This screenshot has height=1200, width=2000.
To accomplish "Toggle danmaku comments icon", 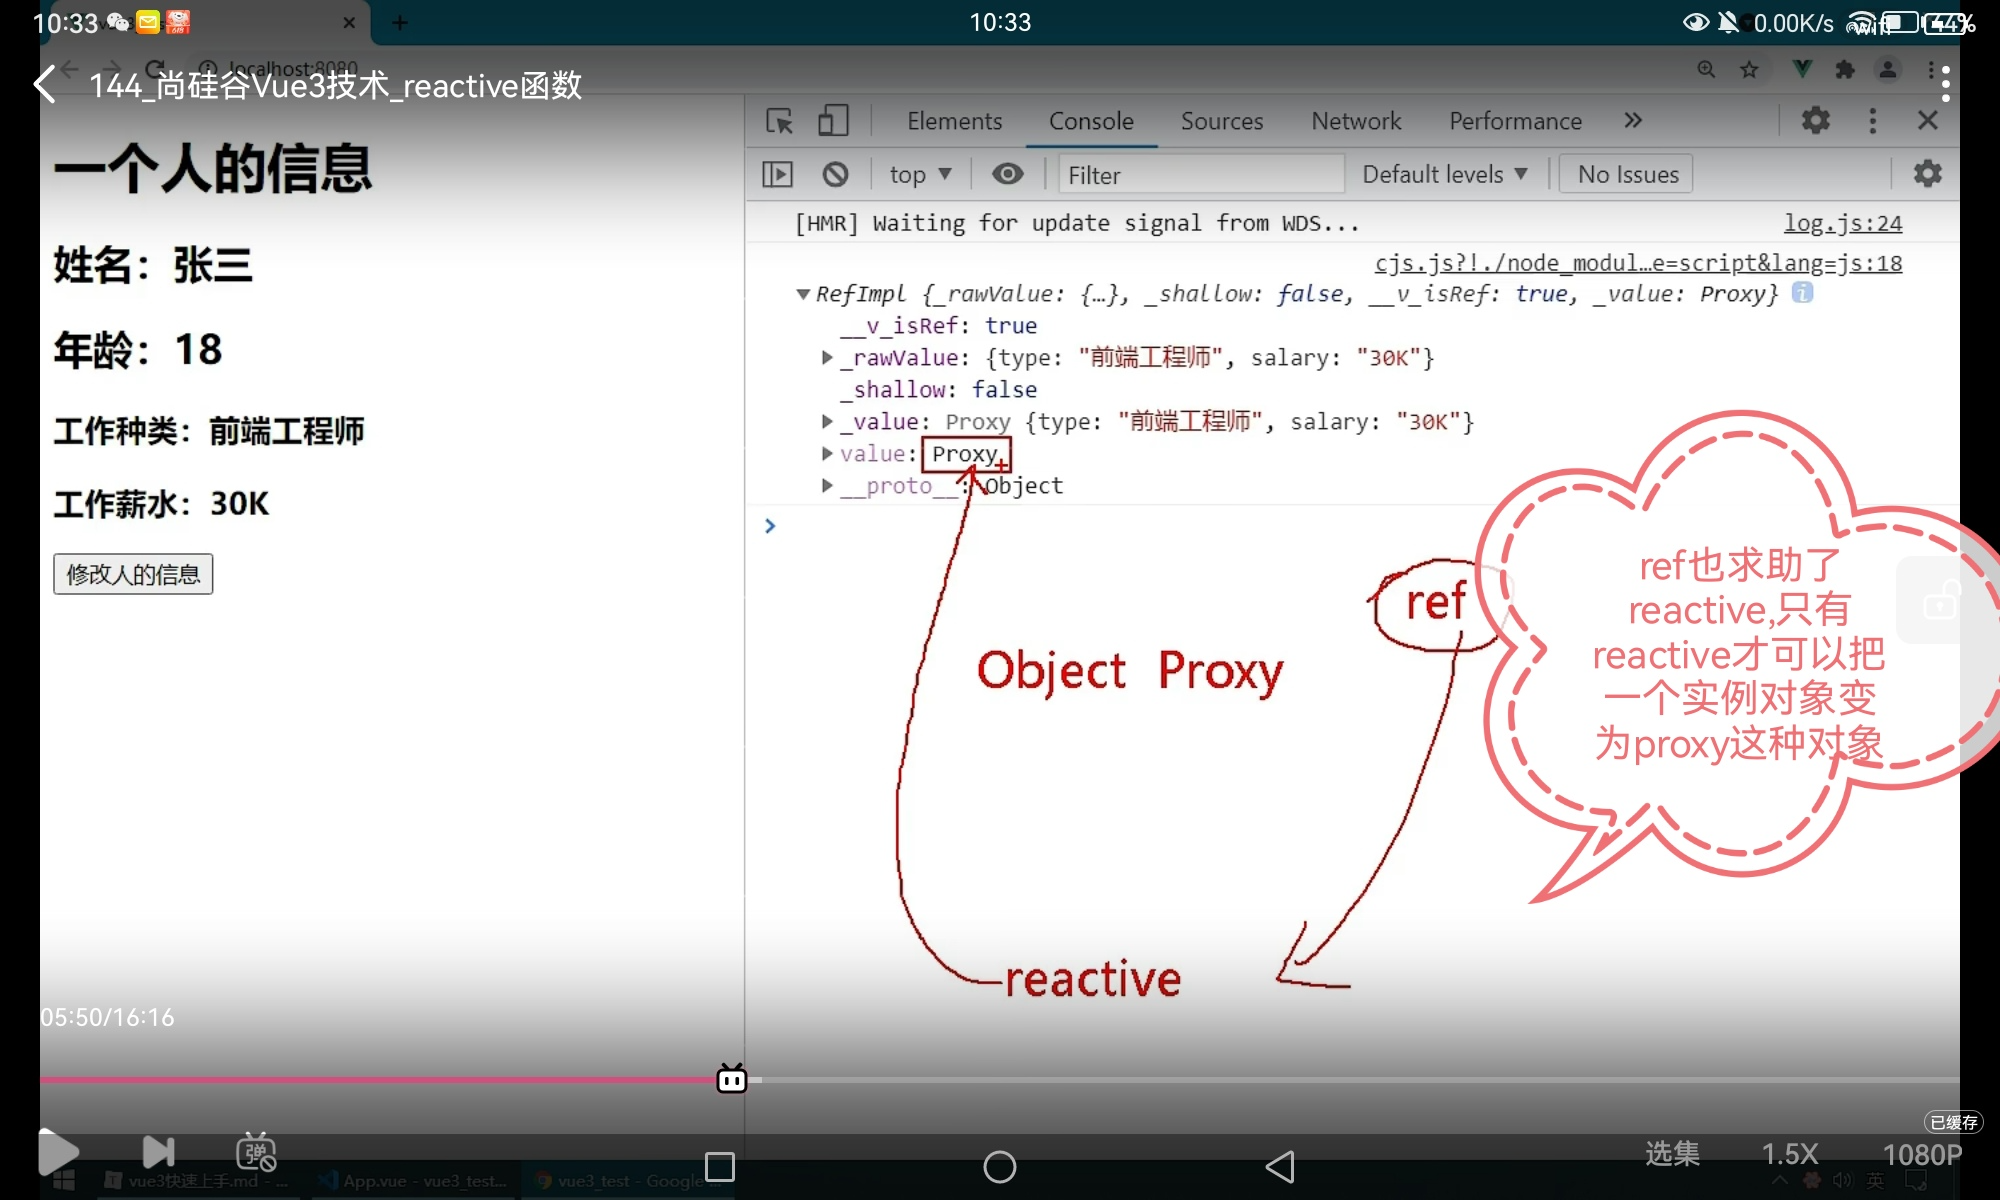I will (256, 1152).
